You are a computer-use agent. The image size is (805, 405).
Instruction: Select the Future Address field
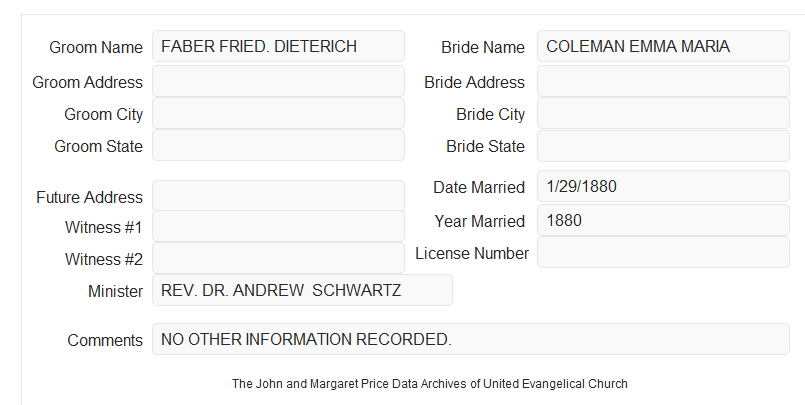click(x=278, y=196)
